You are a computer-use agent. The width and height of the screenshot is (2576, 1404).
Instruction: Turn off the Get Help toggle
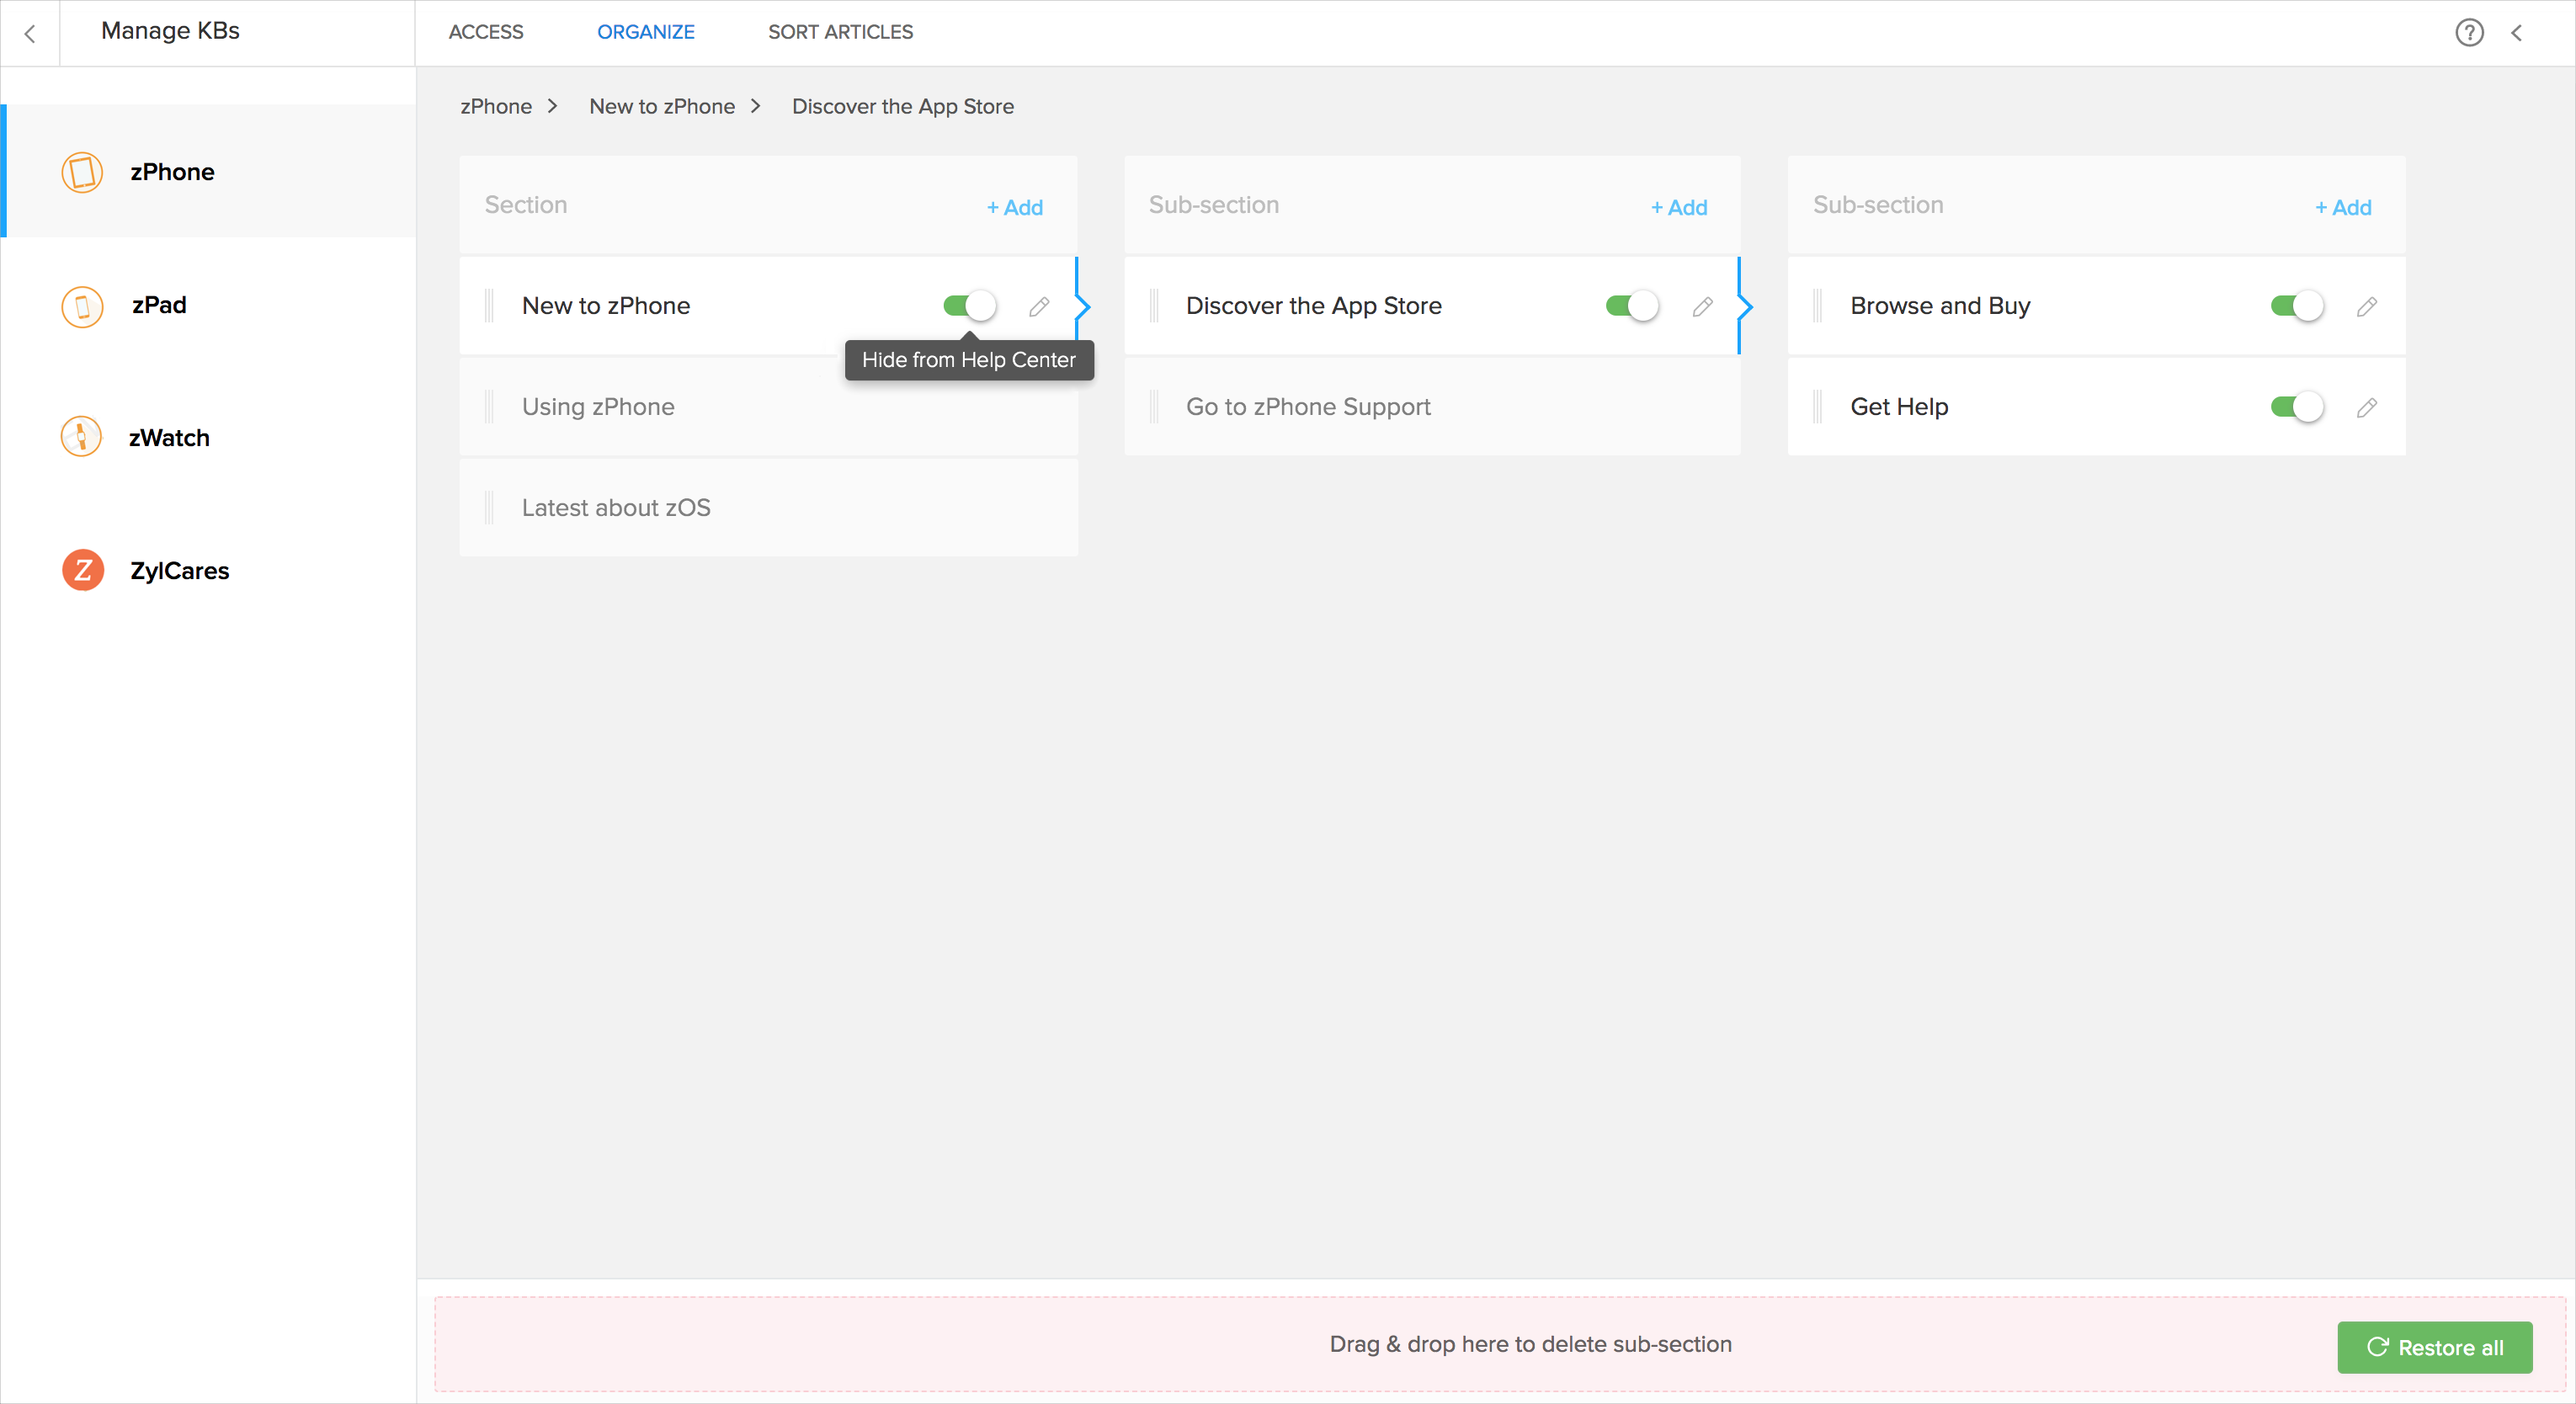[2296, 407]
